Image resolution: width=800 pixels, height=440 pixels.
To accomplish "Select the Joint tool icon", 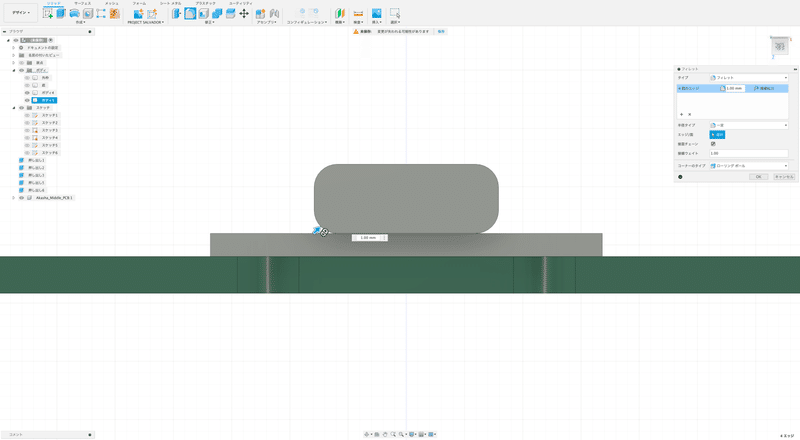I will tap(274, 14).
